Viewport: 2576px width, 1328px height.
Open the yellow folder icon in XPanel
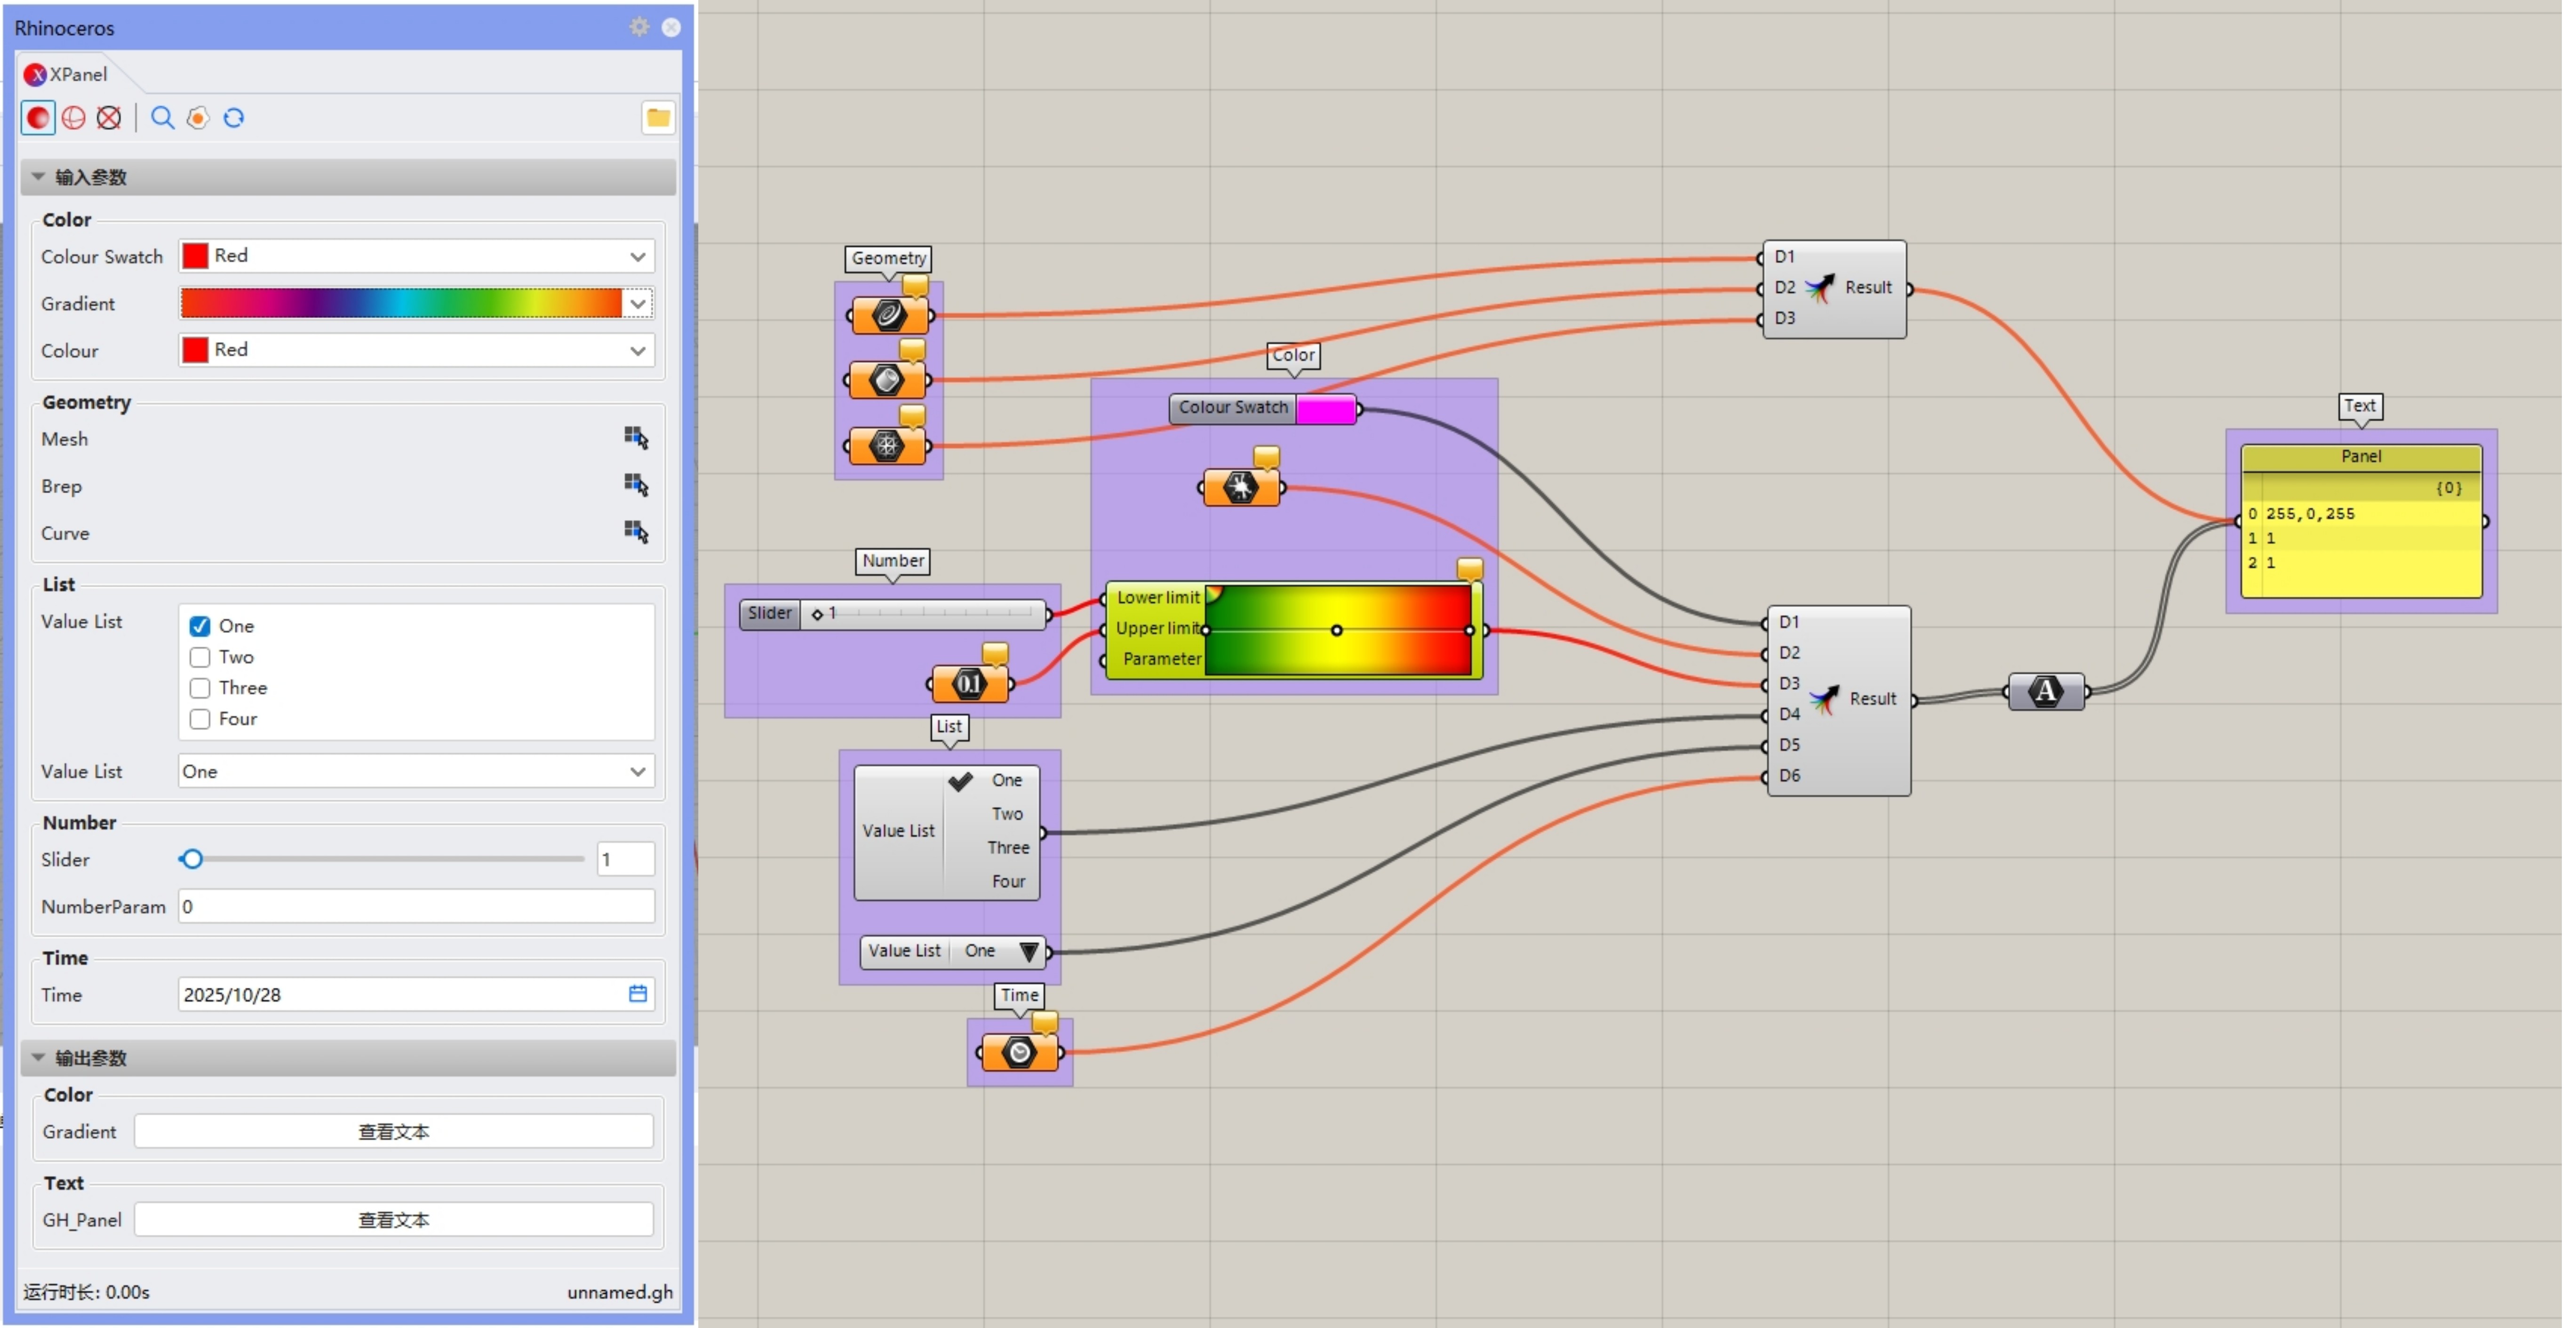click(x=658, y=118)
